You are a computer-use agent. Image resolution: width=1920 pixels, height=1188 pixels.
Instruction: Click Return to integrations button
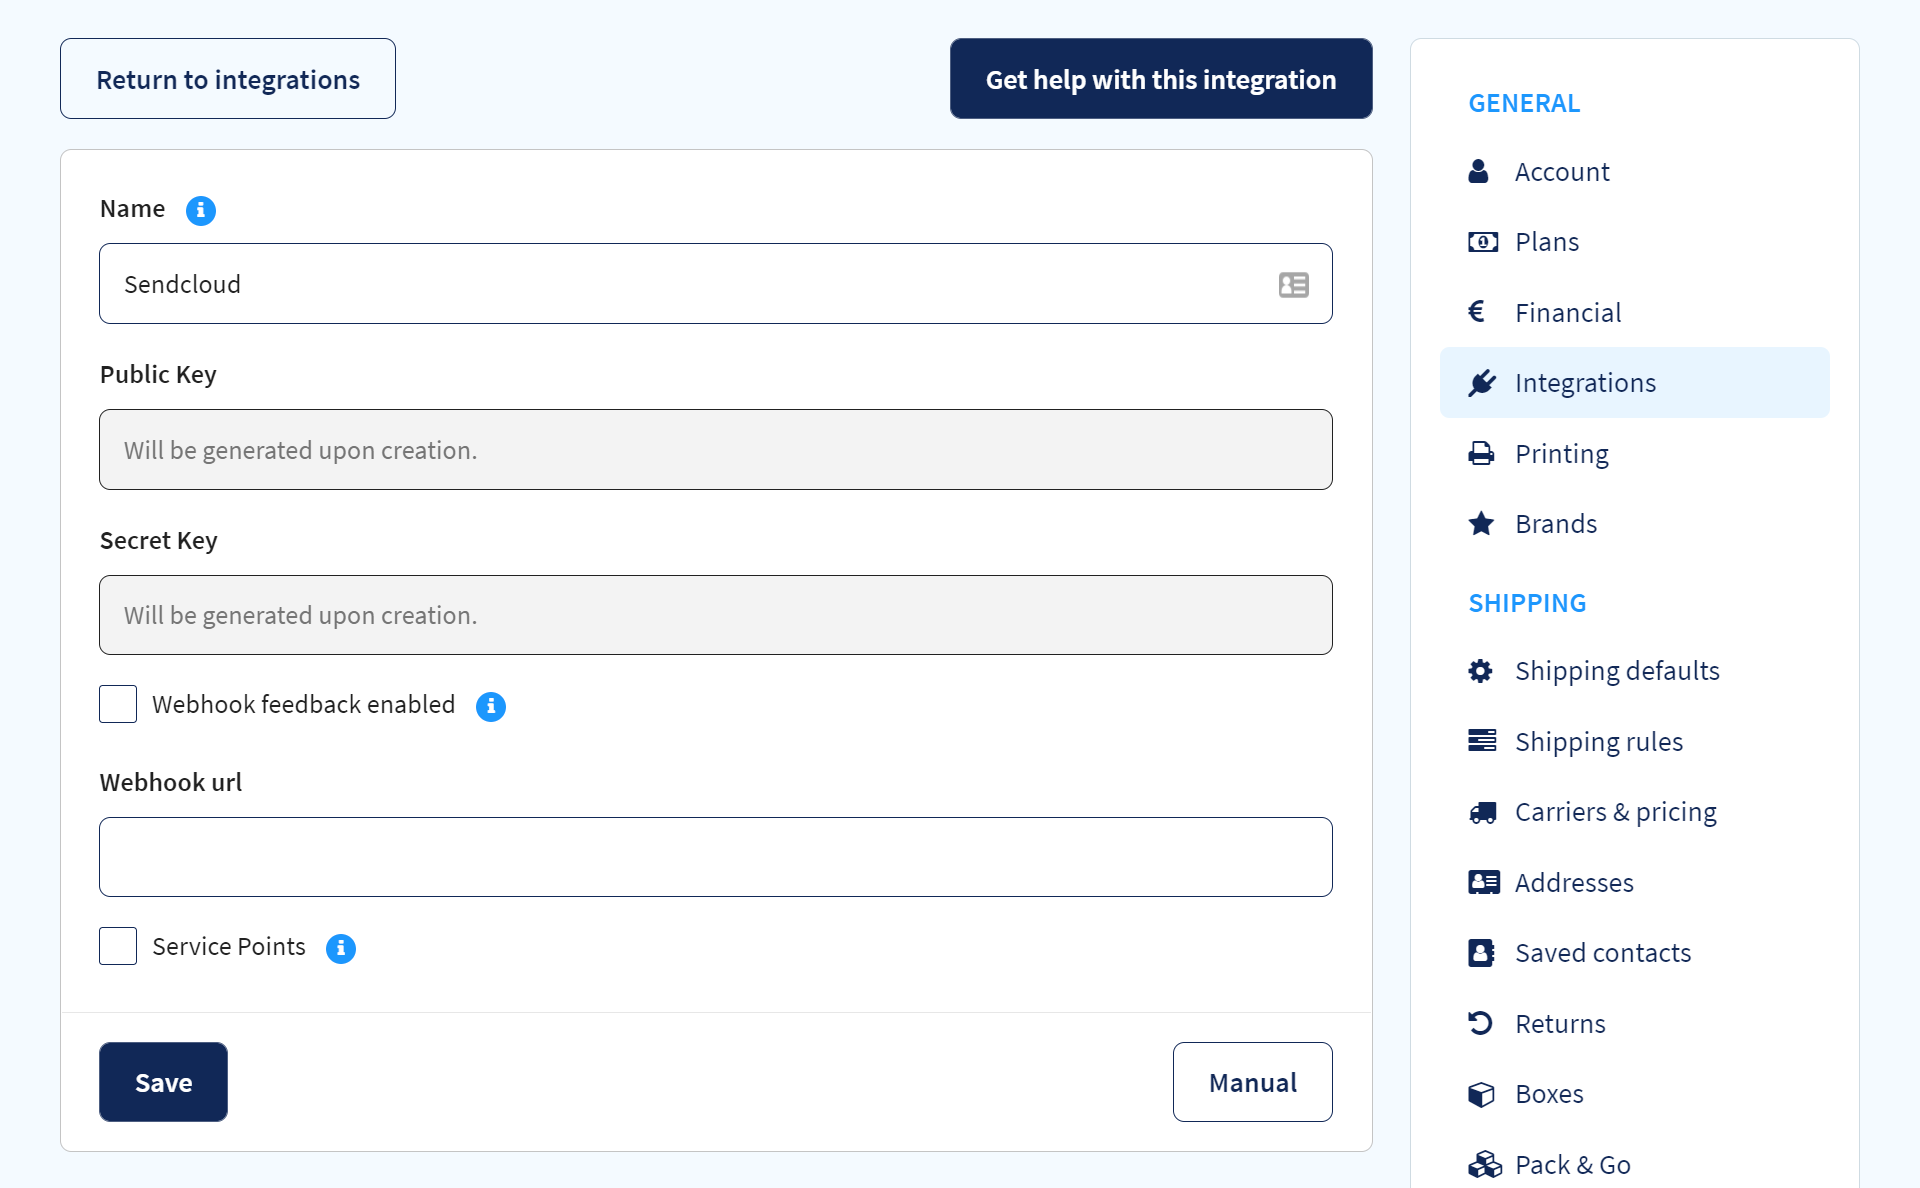pos(228,79)
